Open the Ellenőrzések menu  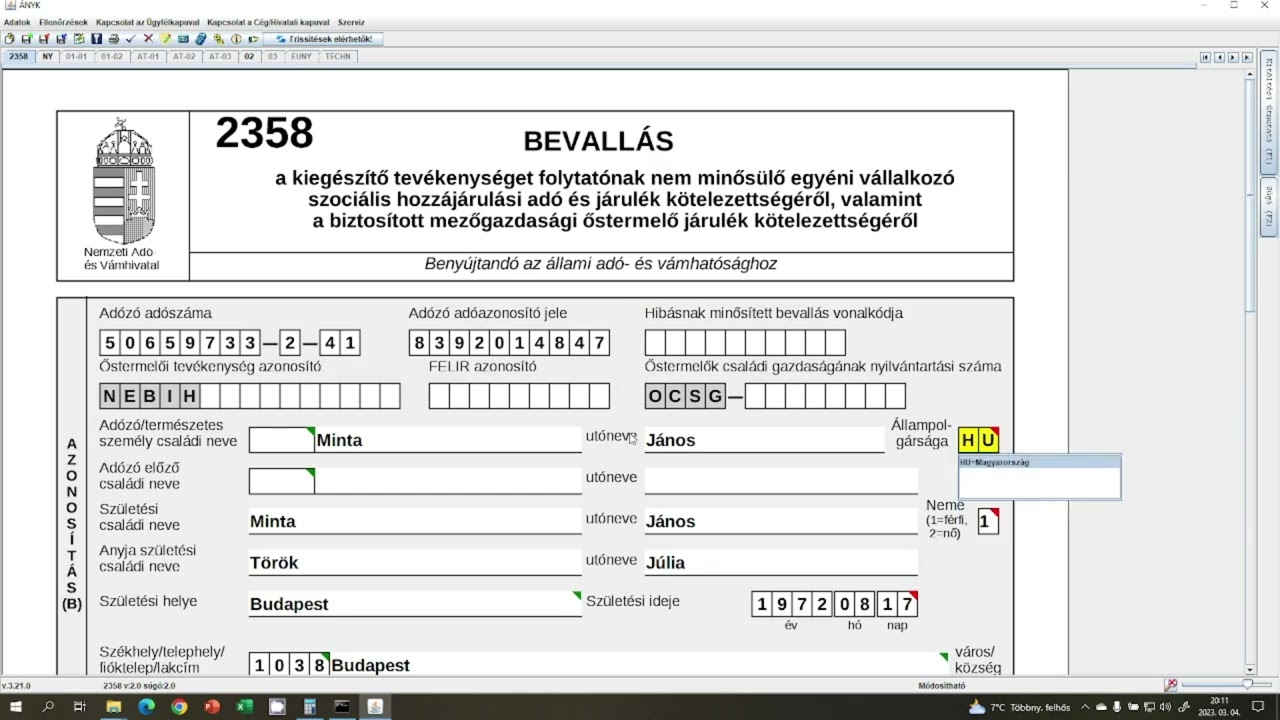point(63,22)
